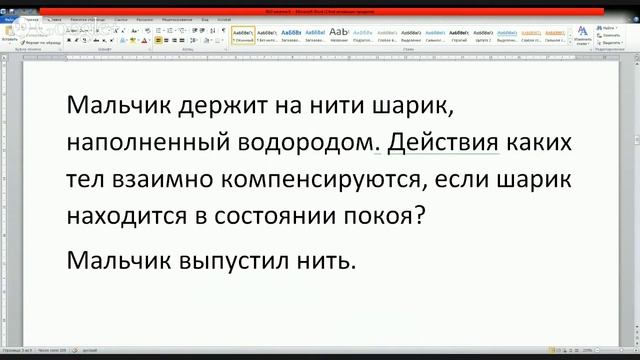Click the spelling check status icon
This screenshot has width=640, height=360.
click(75, 350)
